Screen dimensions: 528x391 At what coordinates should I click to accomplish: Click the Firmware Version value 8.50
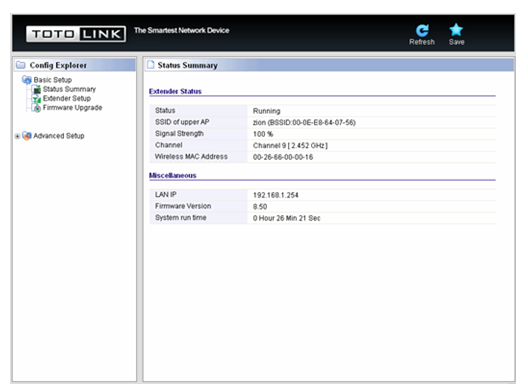pos(260,206)
